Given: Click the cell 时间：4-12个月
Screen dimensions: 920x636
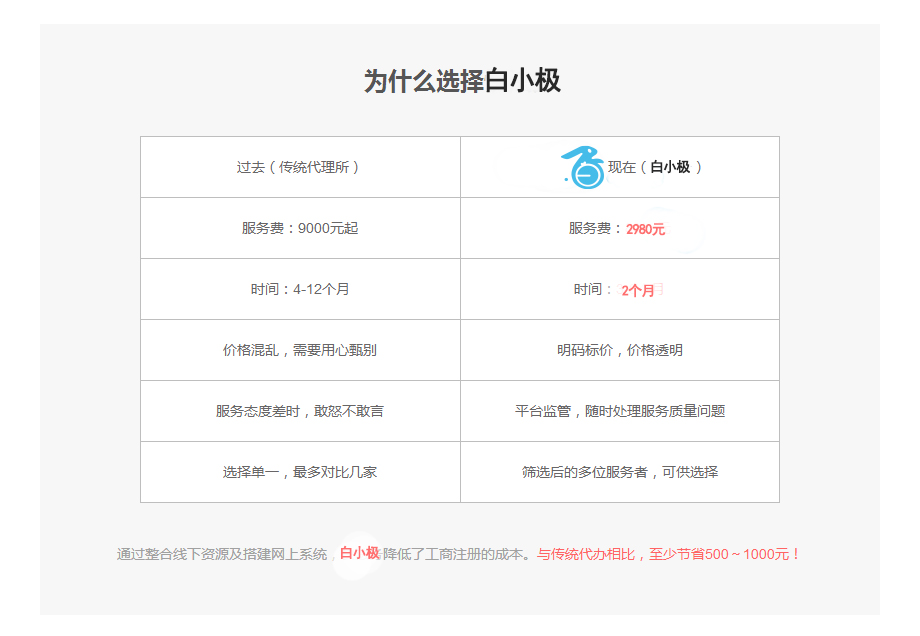Looking at the screenshot, I should pos(300,289).
